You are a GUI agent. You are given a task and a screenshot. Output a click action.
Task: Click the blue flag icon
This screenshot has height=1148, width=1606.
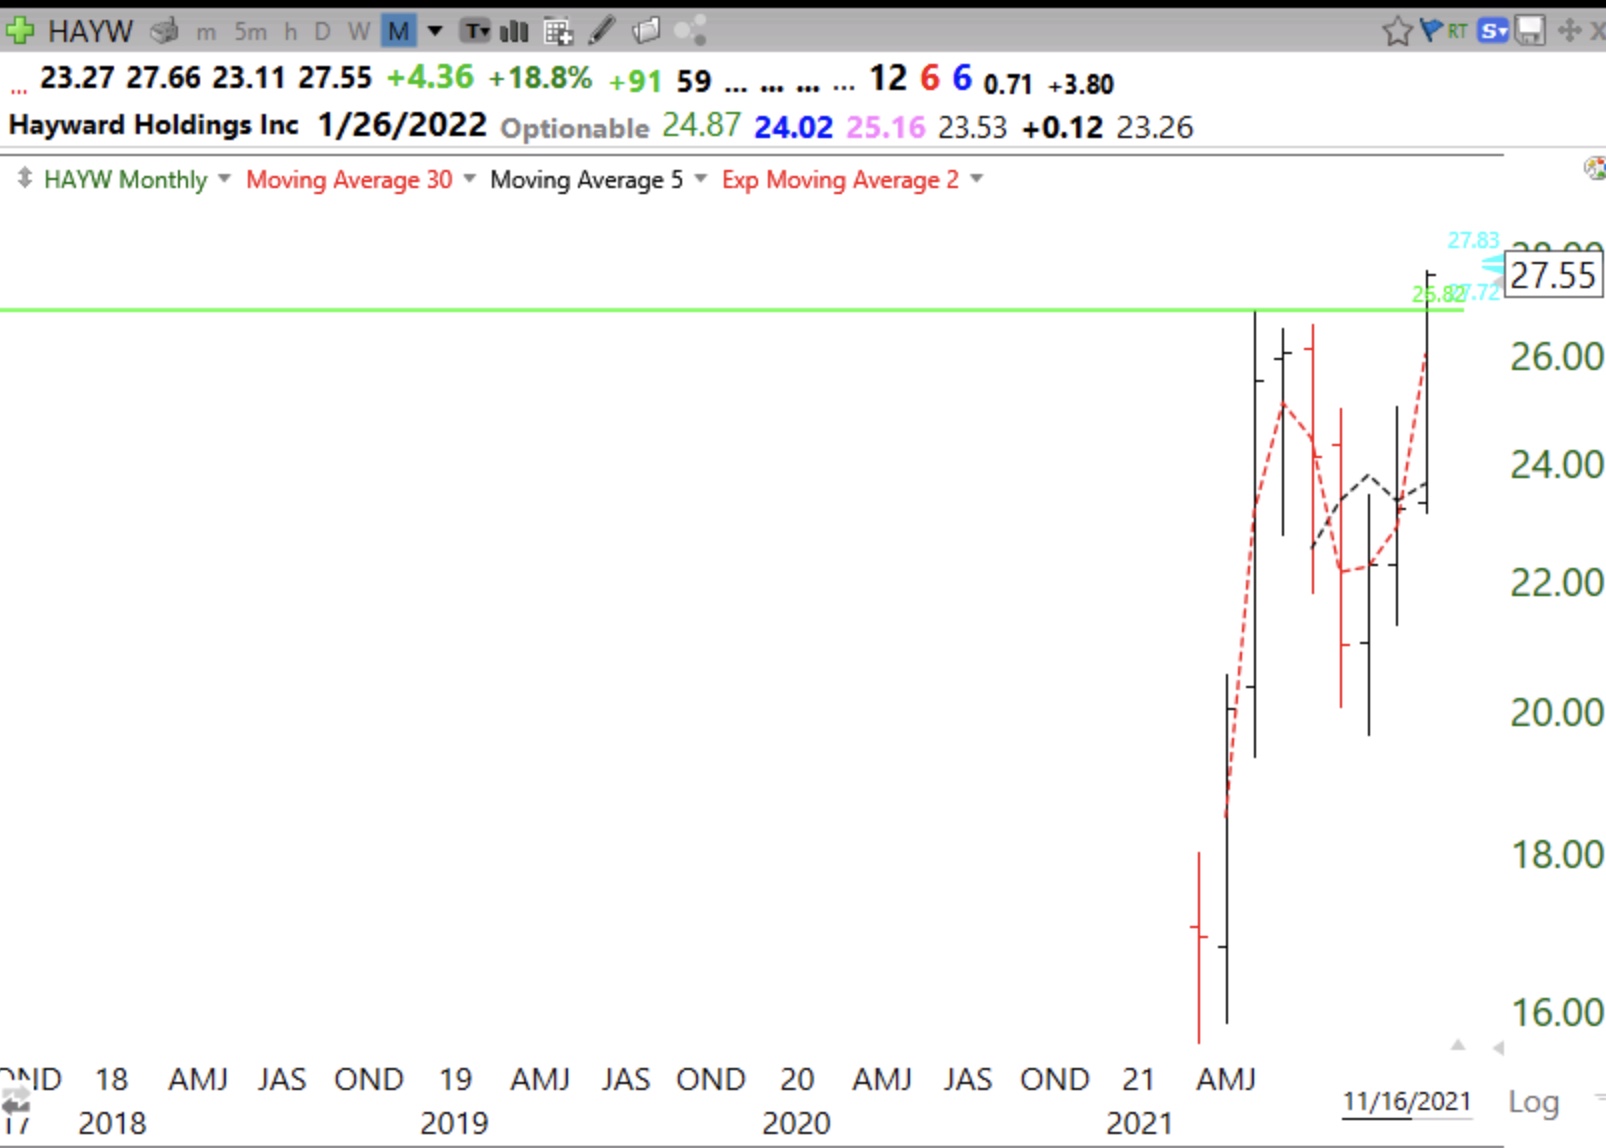pyautogui.click(x=1431, y=31)
